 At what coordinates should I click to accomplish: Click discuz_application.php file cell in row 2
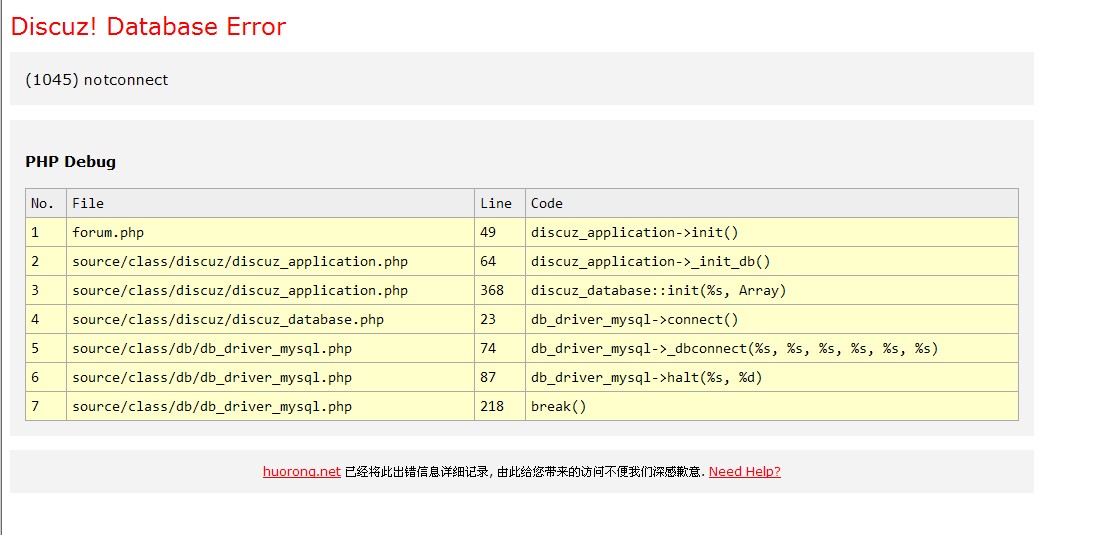(270, 261)
